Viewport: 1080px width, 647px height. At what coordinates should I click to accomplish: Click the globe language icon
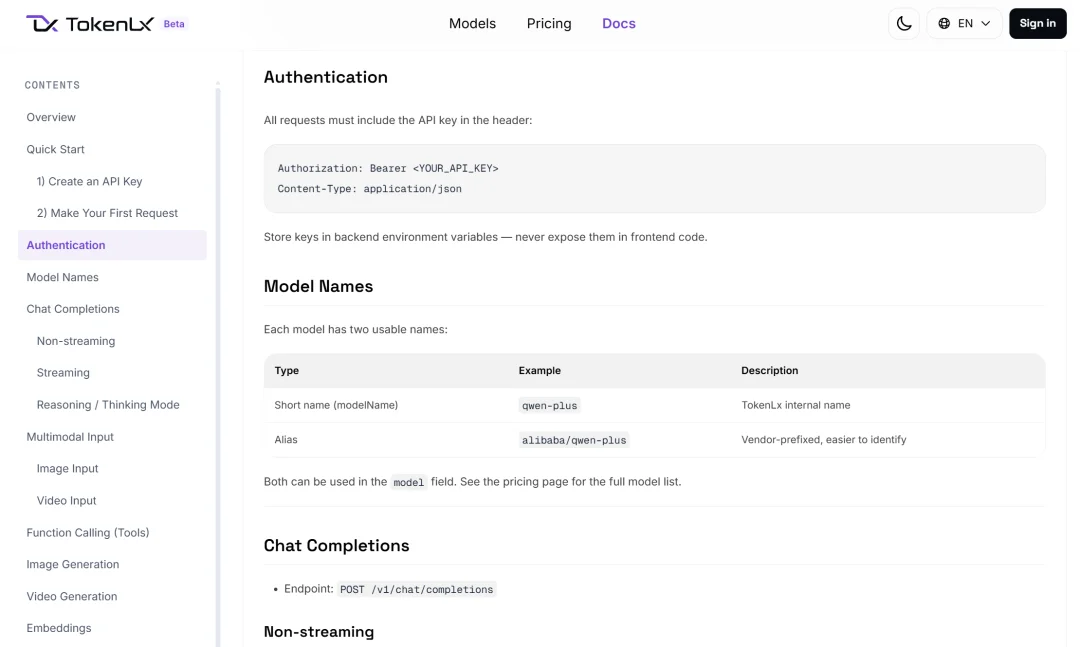(x=944, y=23)
